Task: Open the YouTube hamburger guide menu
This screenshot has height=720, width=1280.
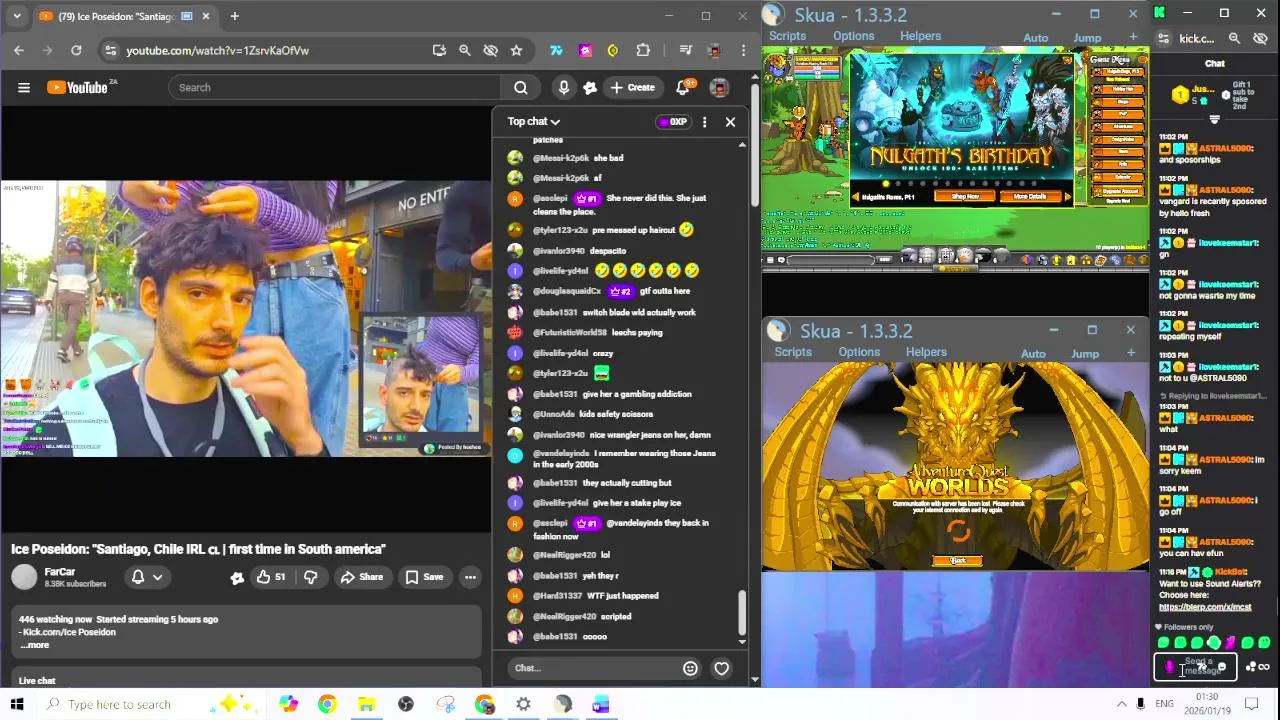Action: coord(24,87)
